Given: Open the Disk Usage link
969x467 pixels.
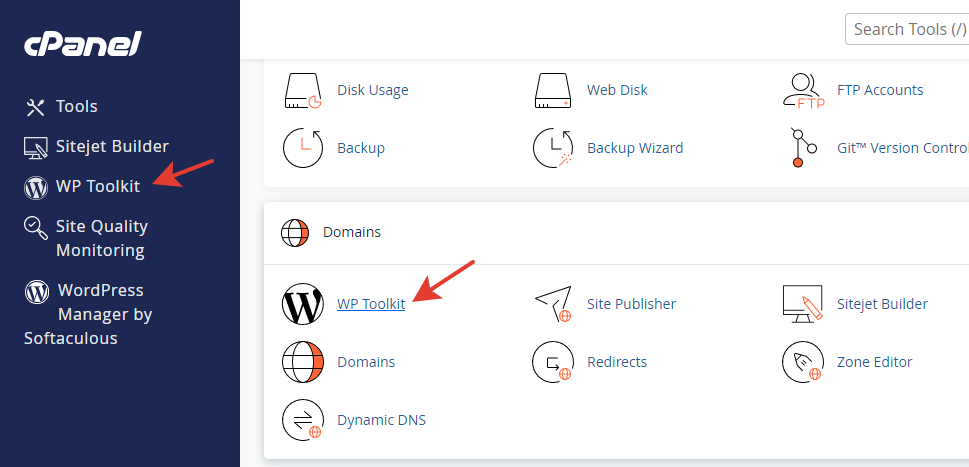Looking at the screenshot, I should 373,90.
